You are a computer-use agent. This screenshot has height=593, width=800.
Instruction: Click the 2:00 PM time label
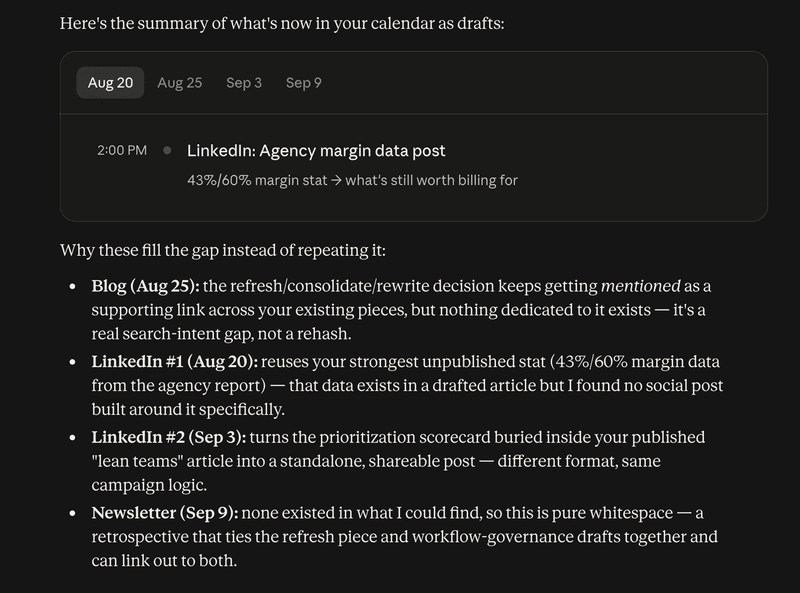[122, 150]
